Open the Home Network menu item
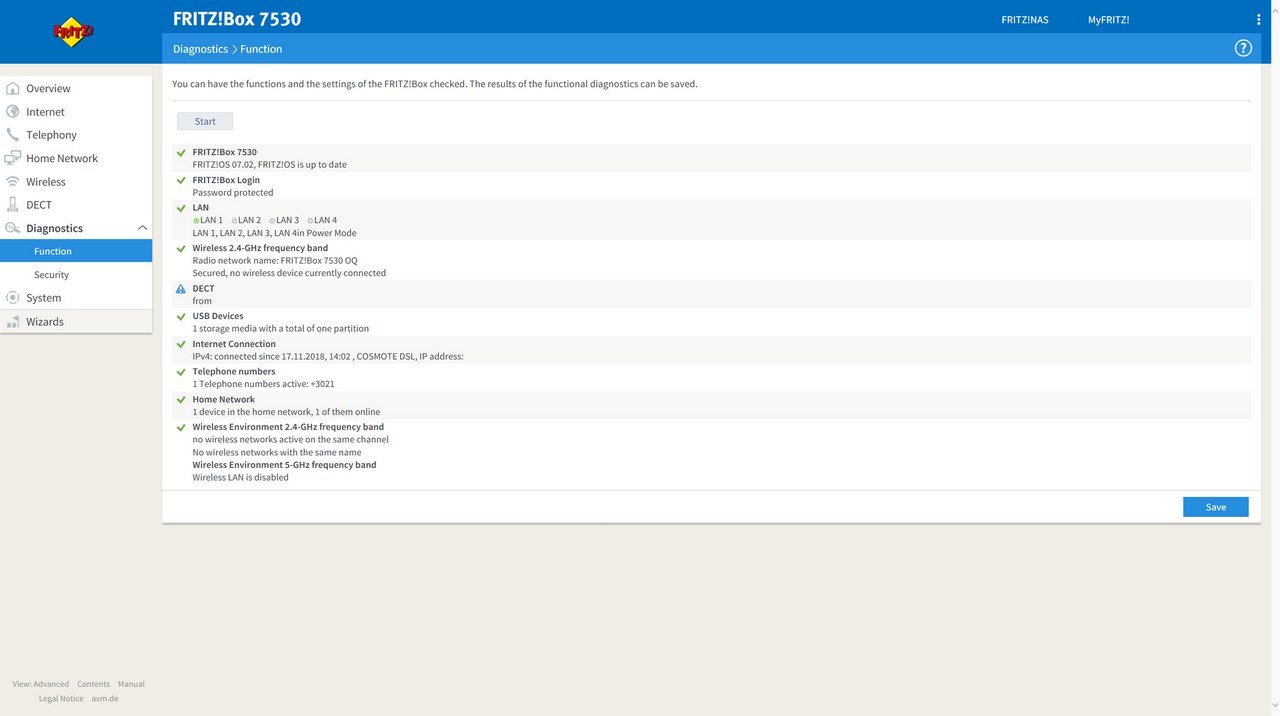This screenshot has width=1280, height=716. pyautogui.click(x=76, y=158)
